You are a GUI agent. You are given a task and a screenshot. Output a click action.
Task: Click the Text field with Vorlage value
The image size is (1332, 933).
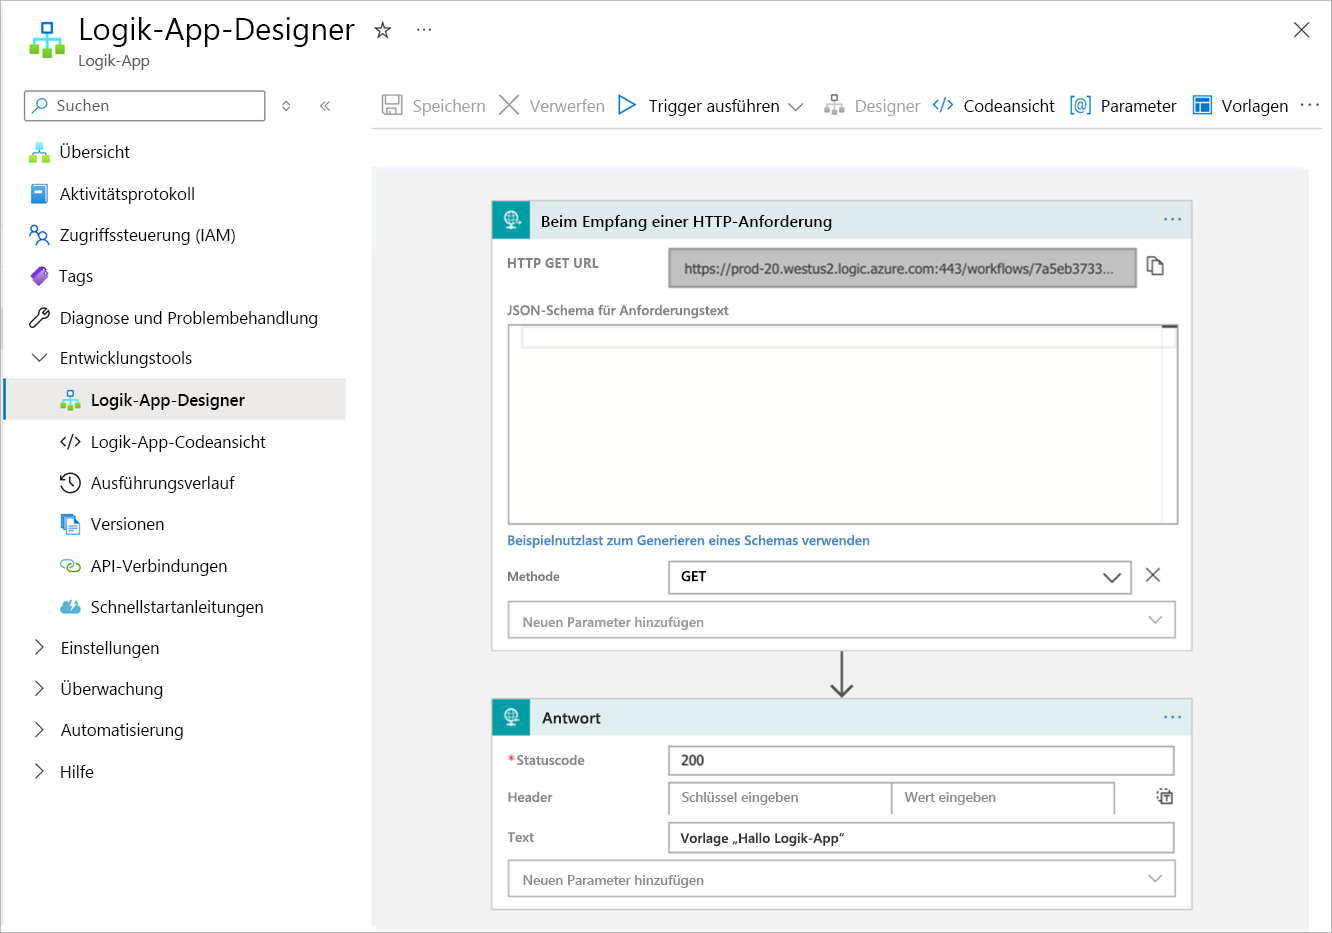[x=921, y=838]
